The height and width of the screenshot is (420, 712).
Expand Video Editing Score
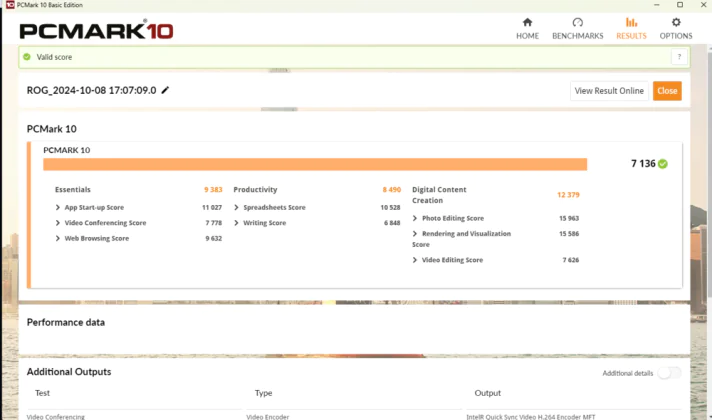tap(415, 260)
